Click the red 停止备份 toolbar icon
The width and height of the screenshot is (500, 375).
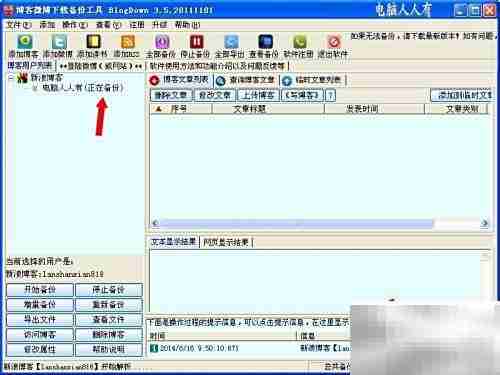[x=197, y=42]
